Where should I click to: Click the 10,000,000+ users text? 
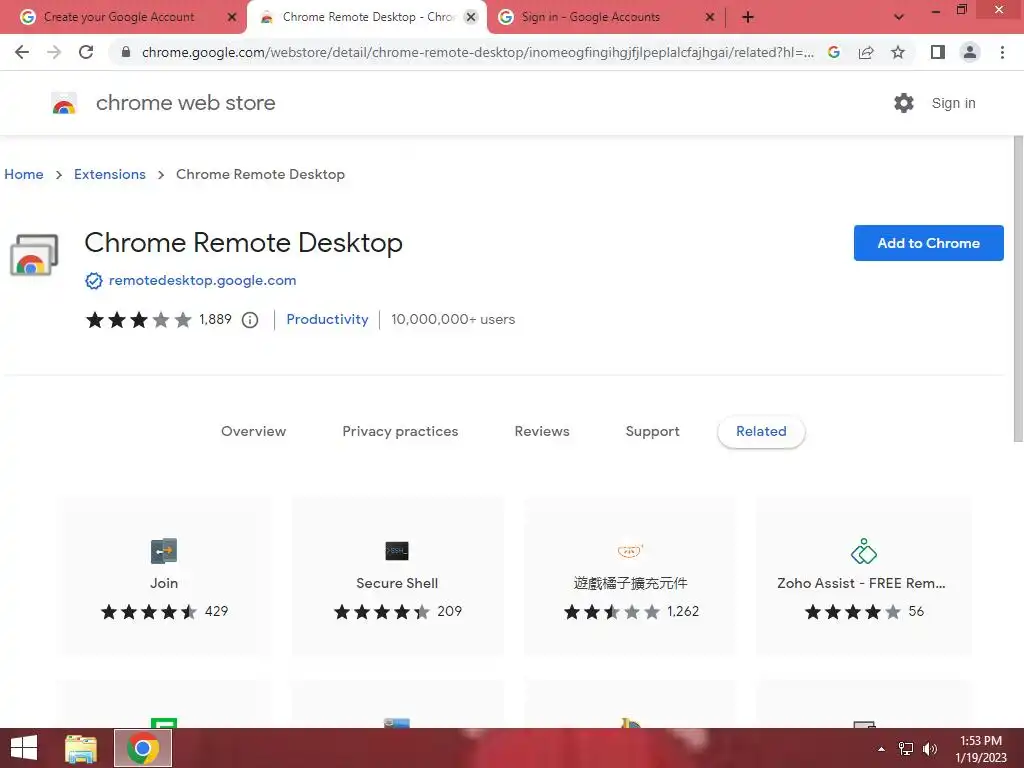pos(453,319)
